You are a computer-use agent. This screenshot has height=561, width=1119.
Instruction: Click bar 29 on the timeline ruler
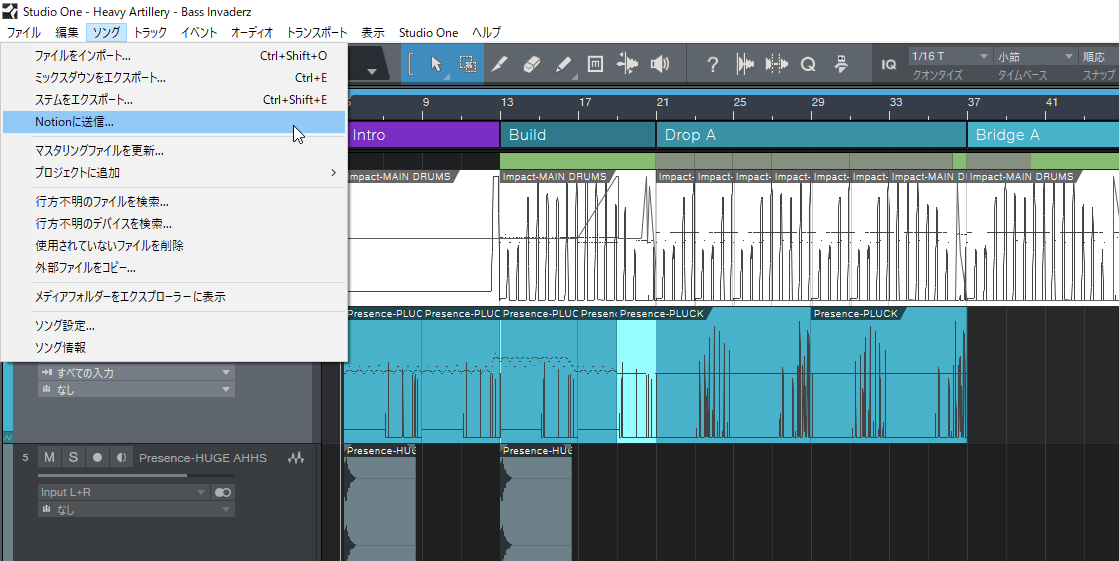[818, 103]
